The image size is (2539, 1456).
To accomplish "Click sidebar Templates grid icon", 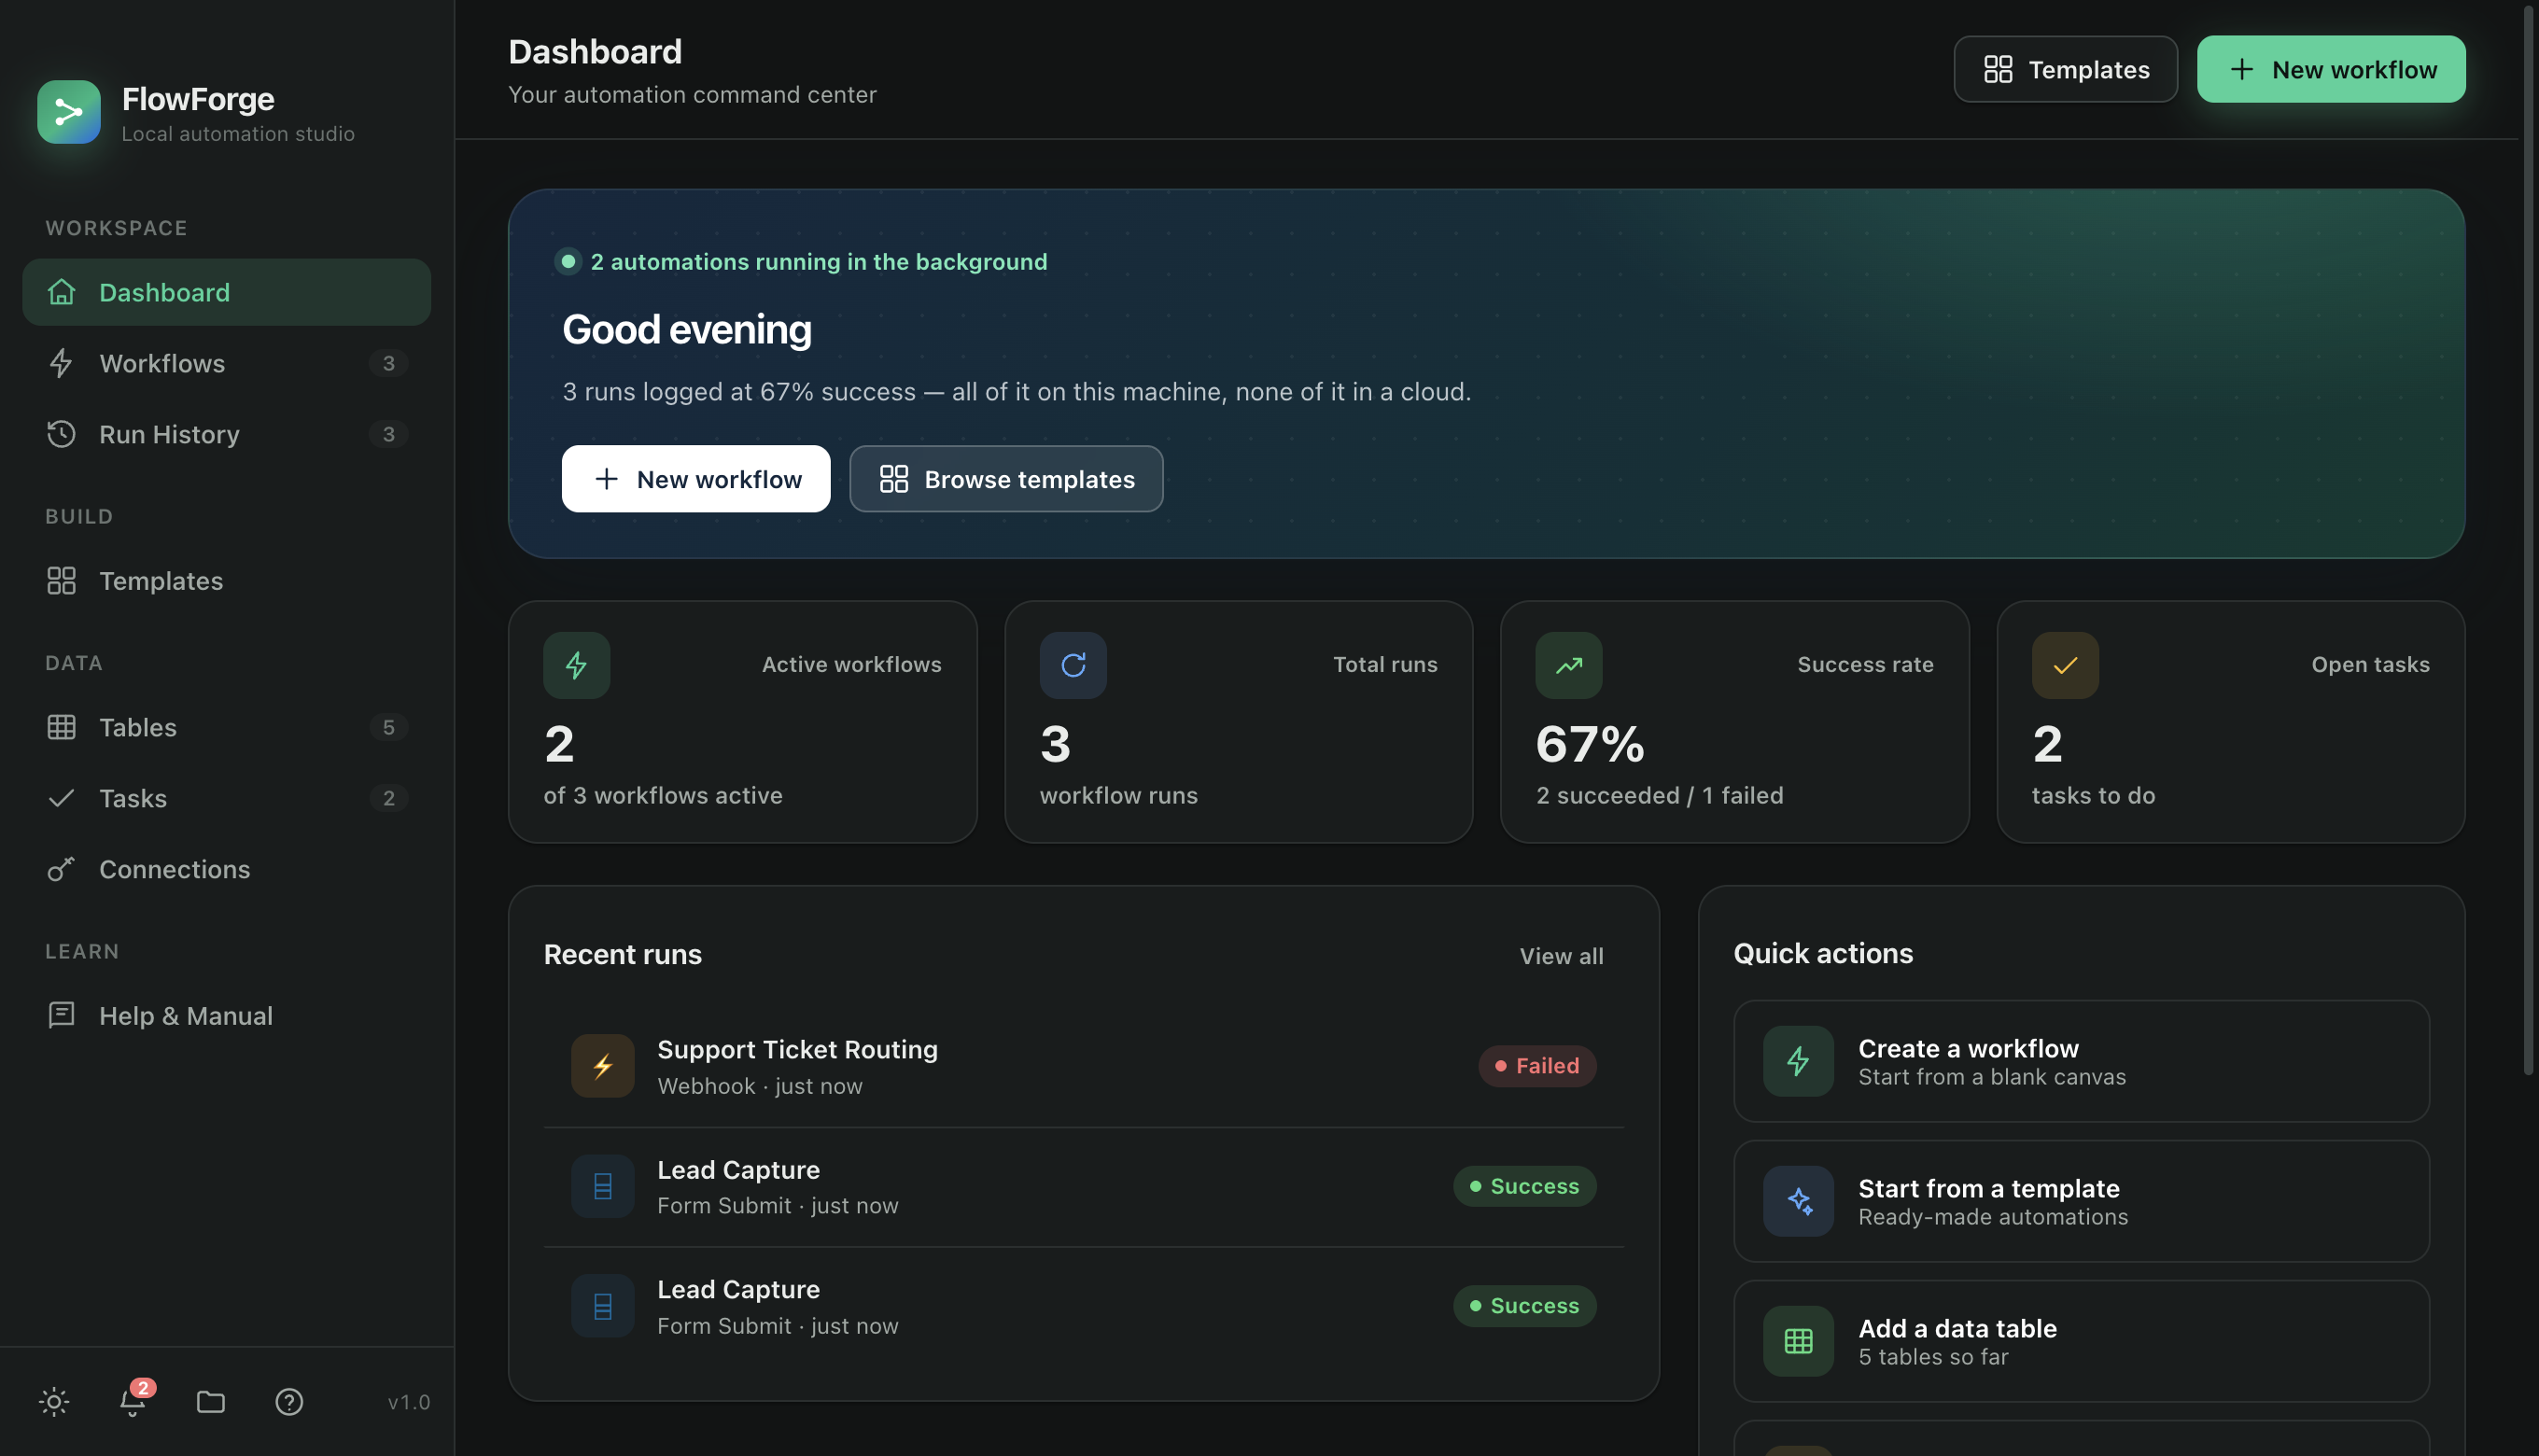I will [61, 581].
